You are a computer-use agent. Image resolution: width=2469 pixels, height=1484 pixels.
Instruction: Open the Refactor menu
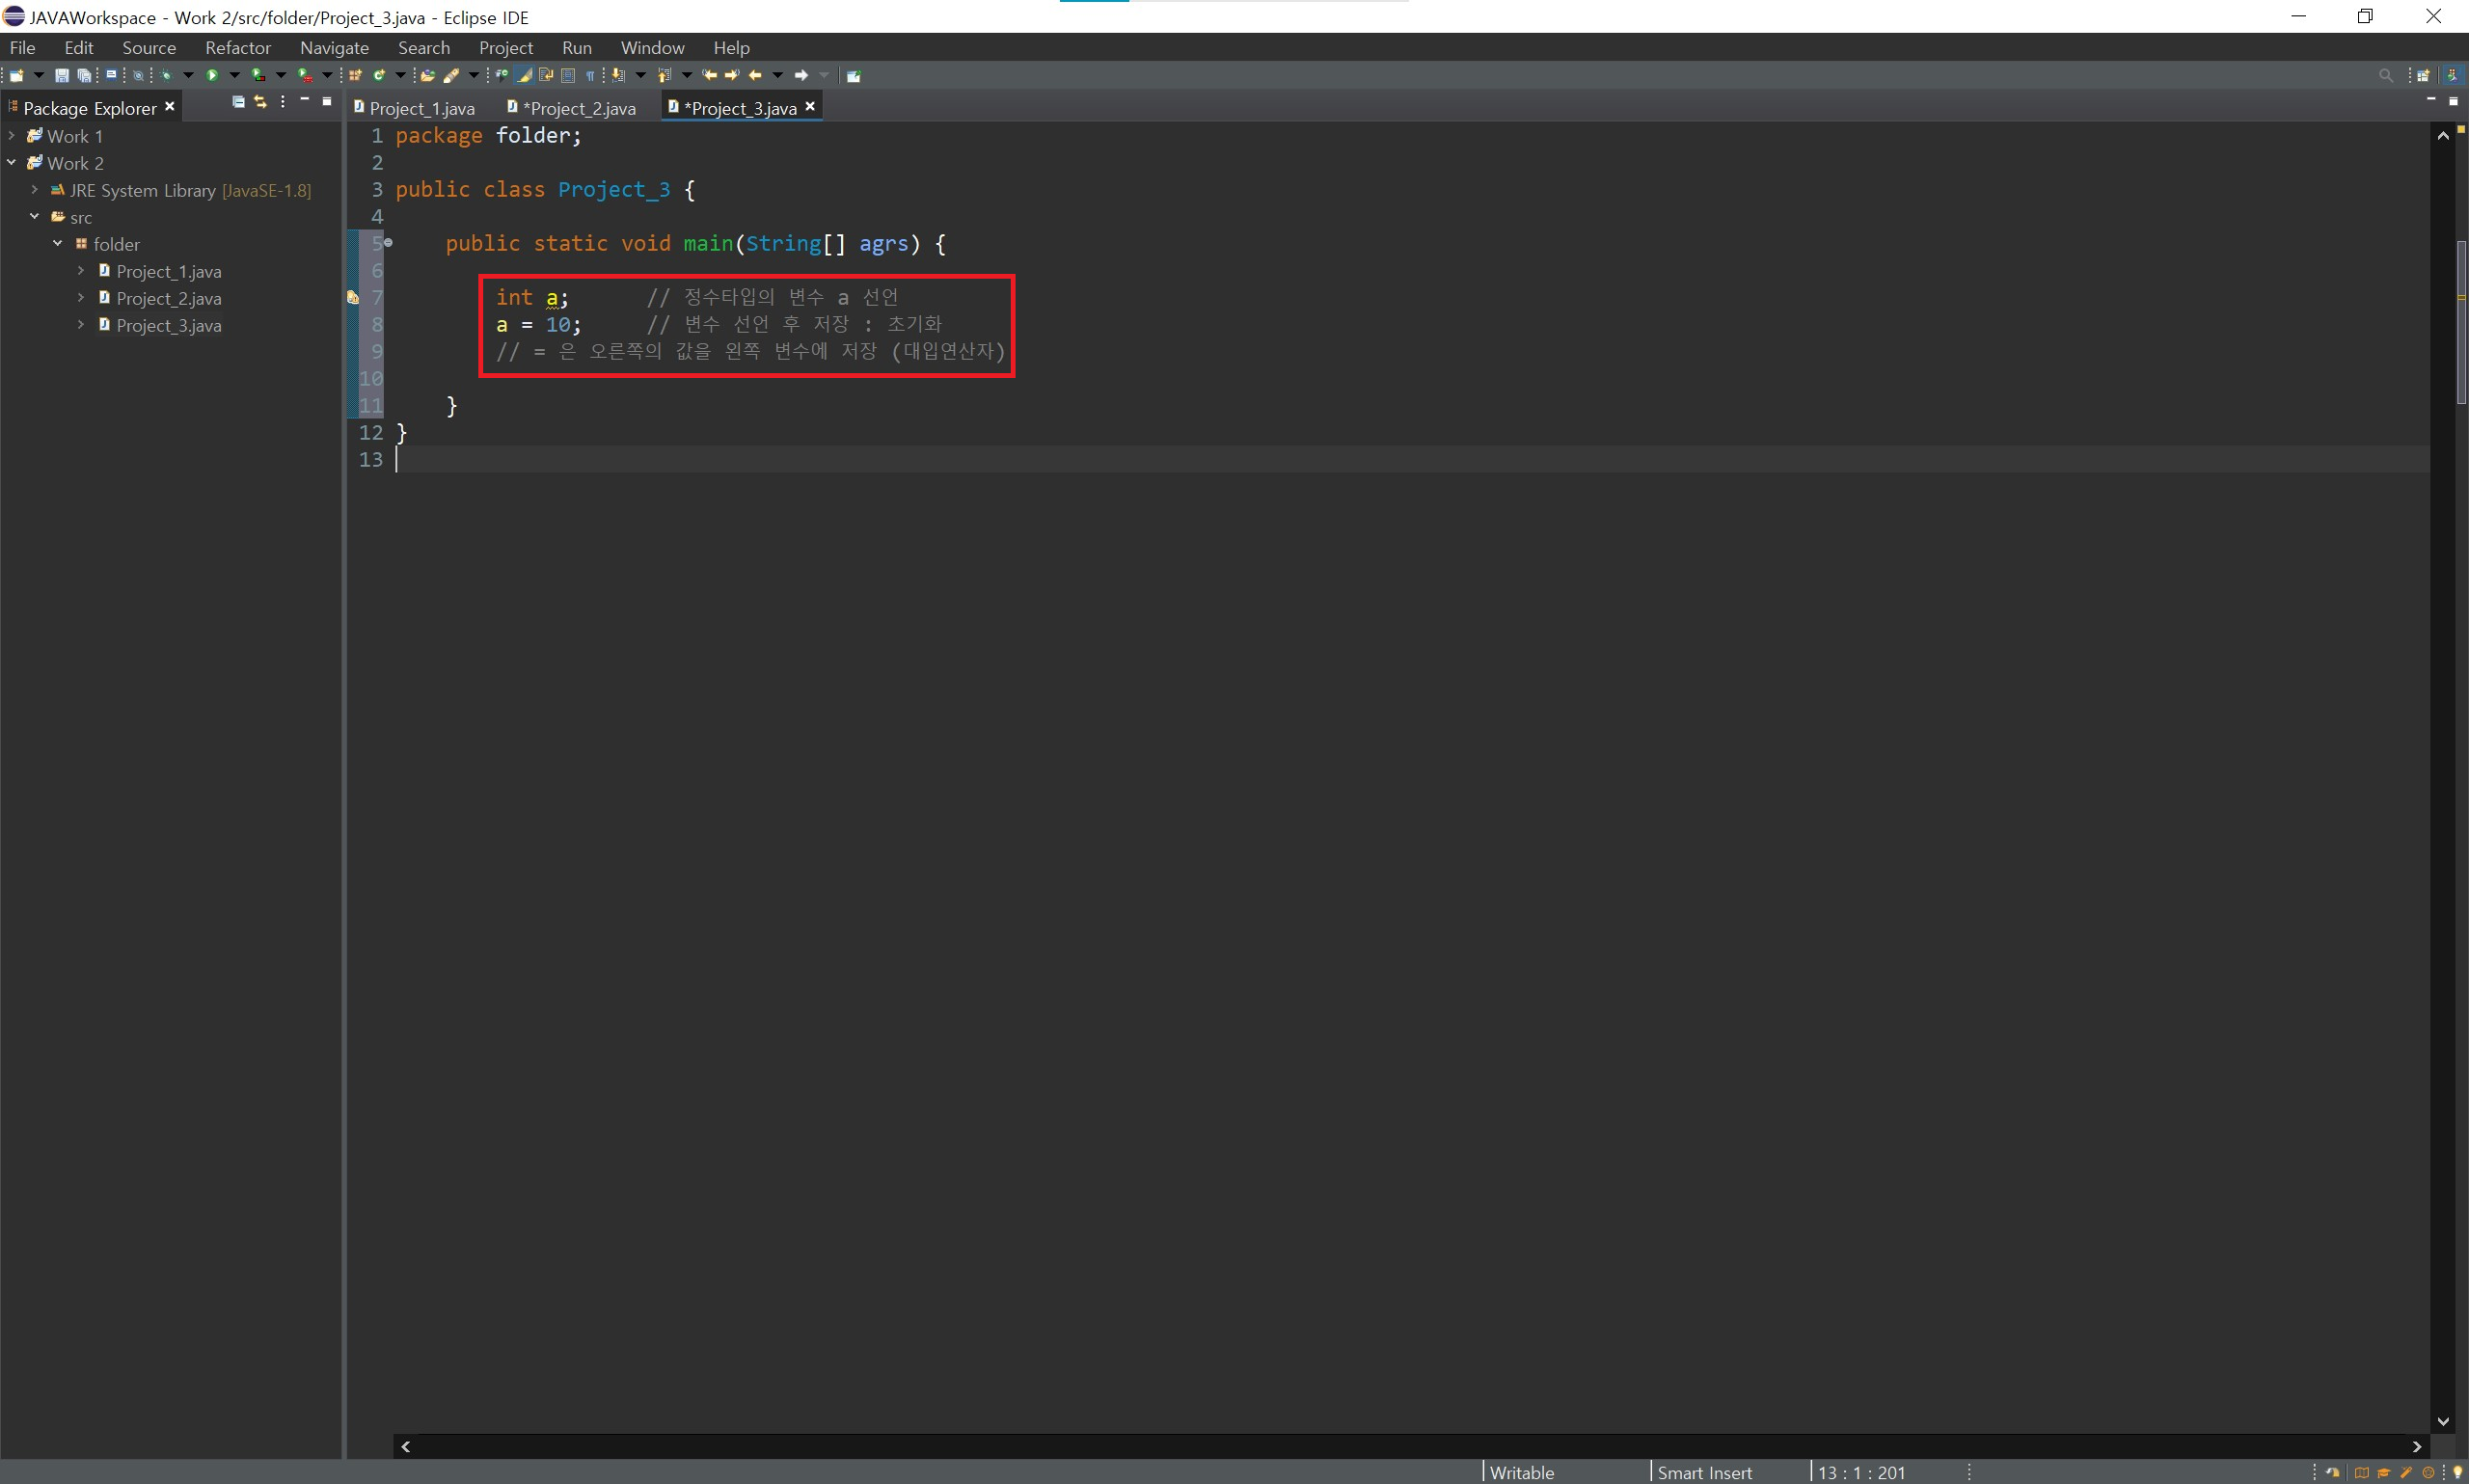tap(237, 47)
